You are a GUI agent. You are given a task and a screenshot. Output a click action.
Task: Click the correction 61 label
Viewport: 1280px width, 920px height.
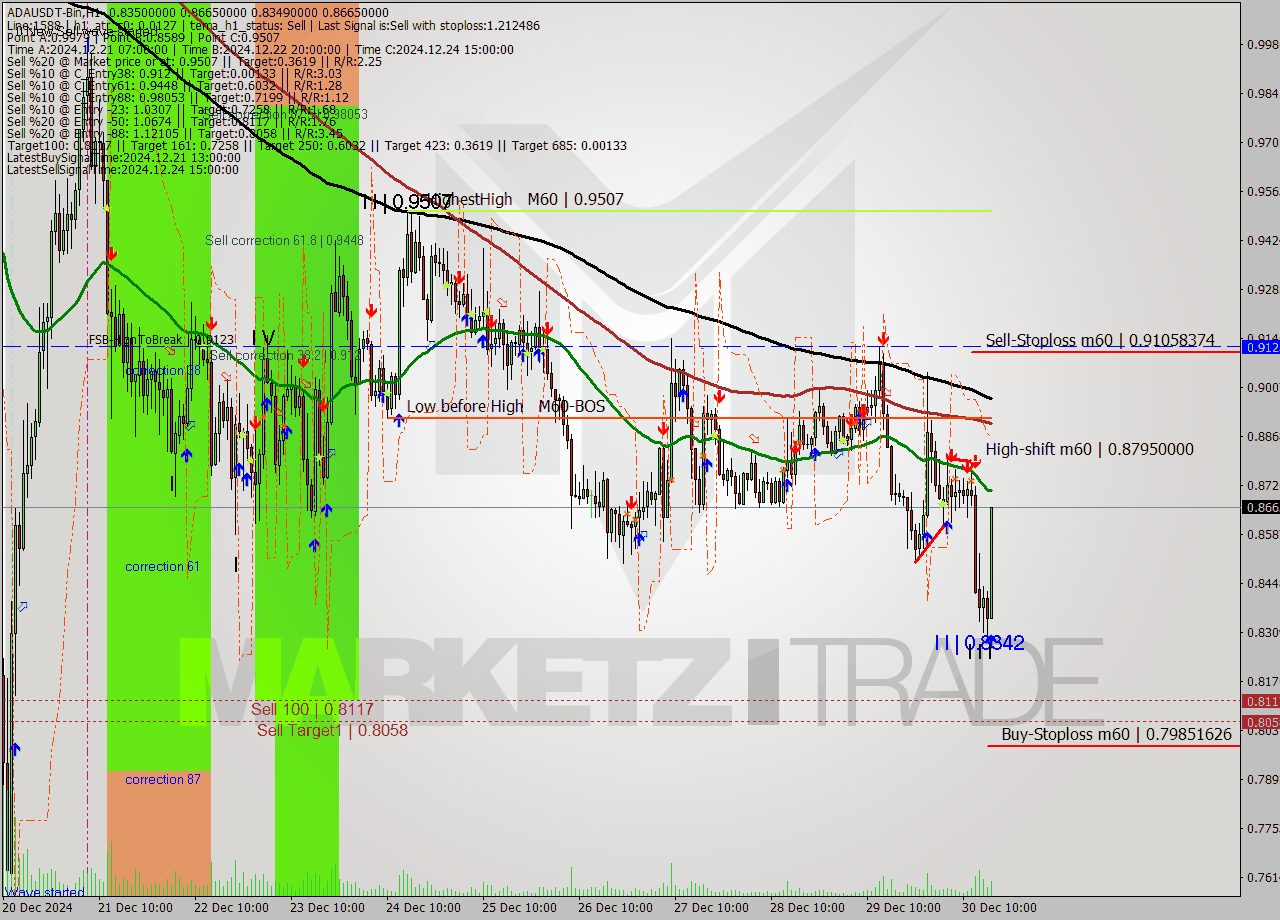(x=162, y=566)
